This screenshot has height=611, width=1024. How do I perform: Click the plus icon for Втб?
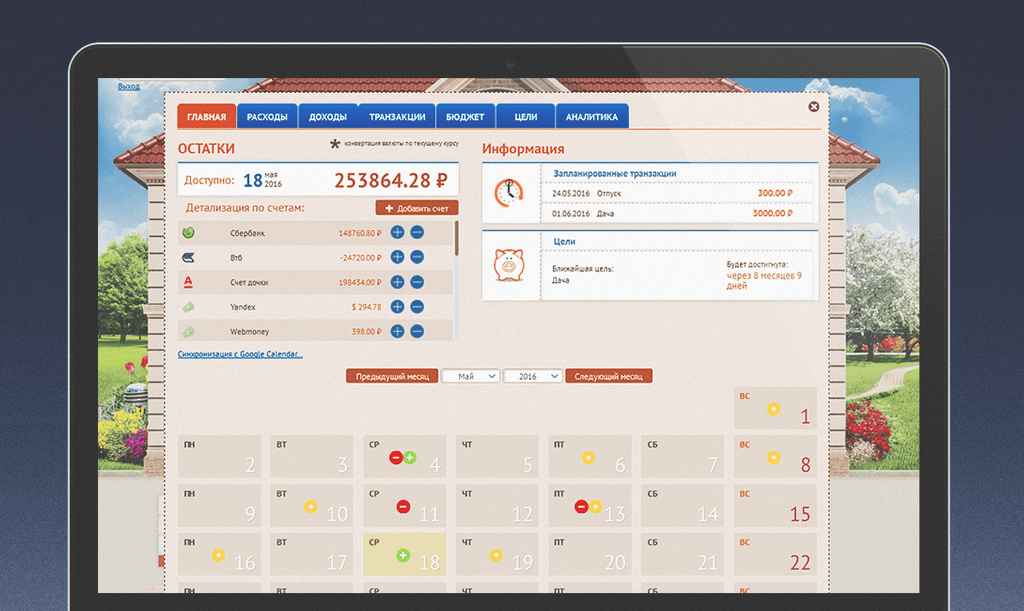coord(397,257)
